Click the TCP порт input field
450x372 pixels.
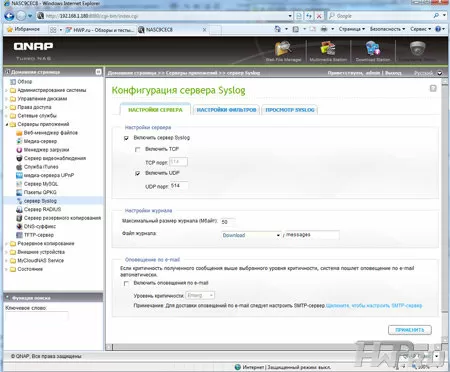[179, 162]
